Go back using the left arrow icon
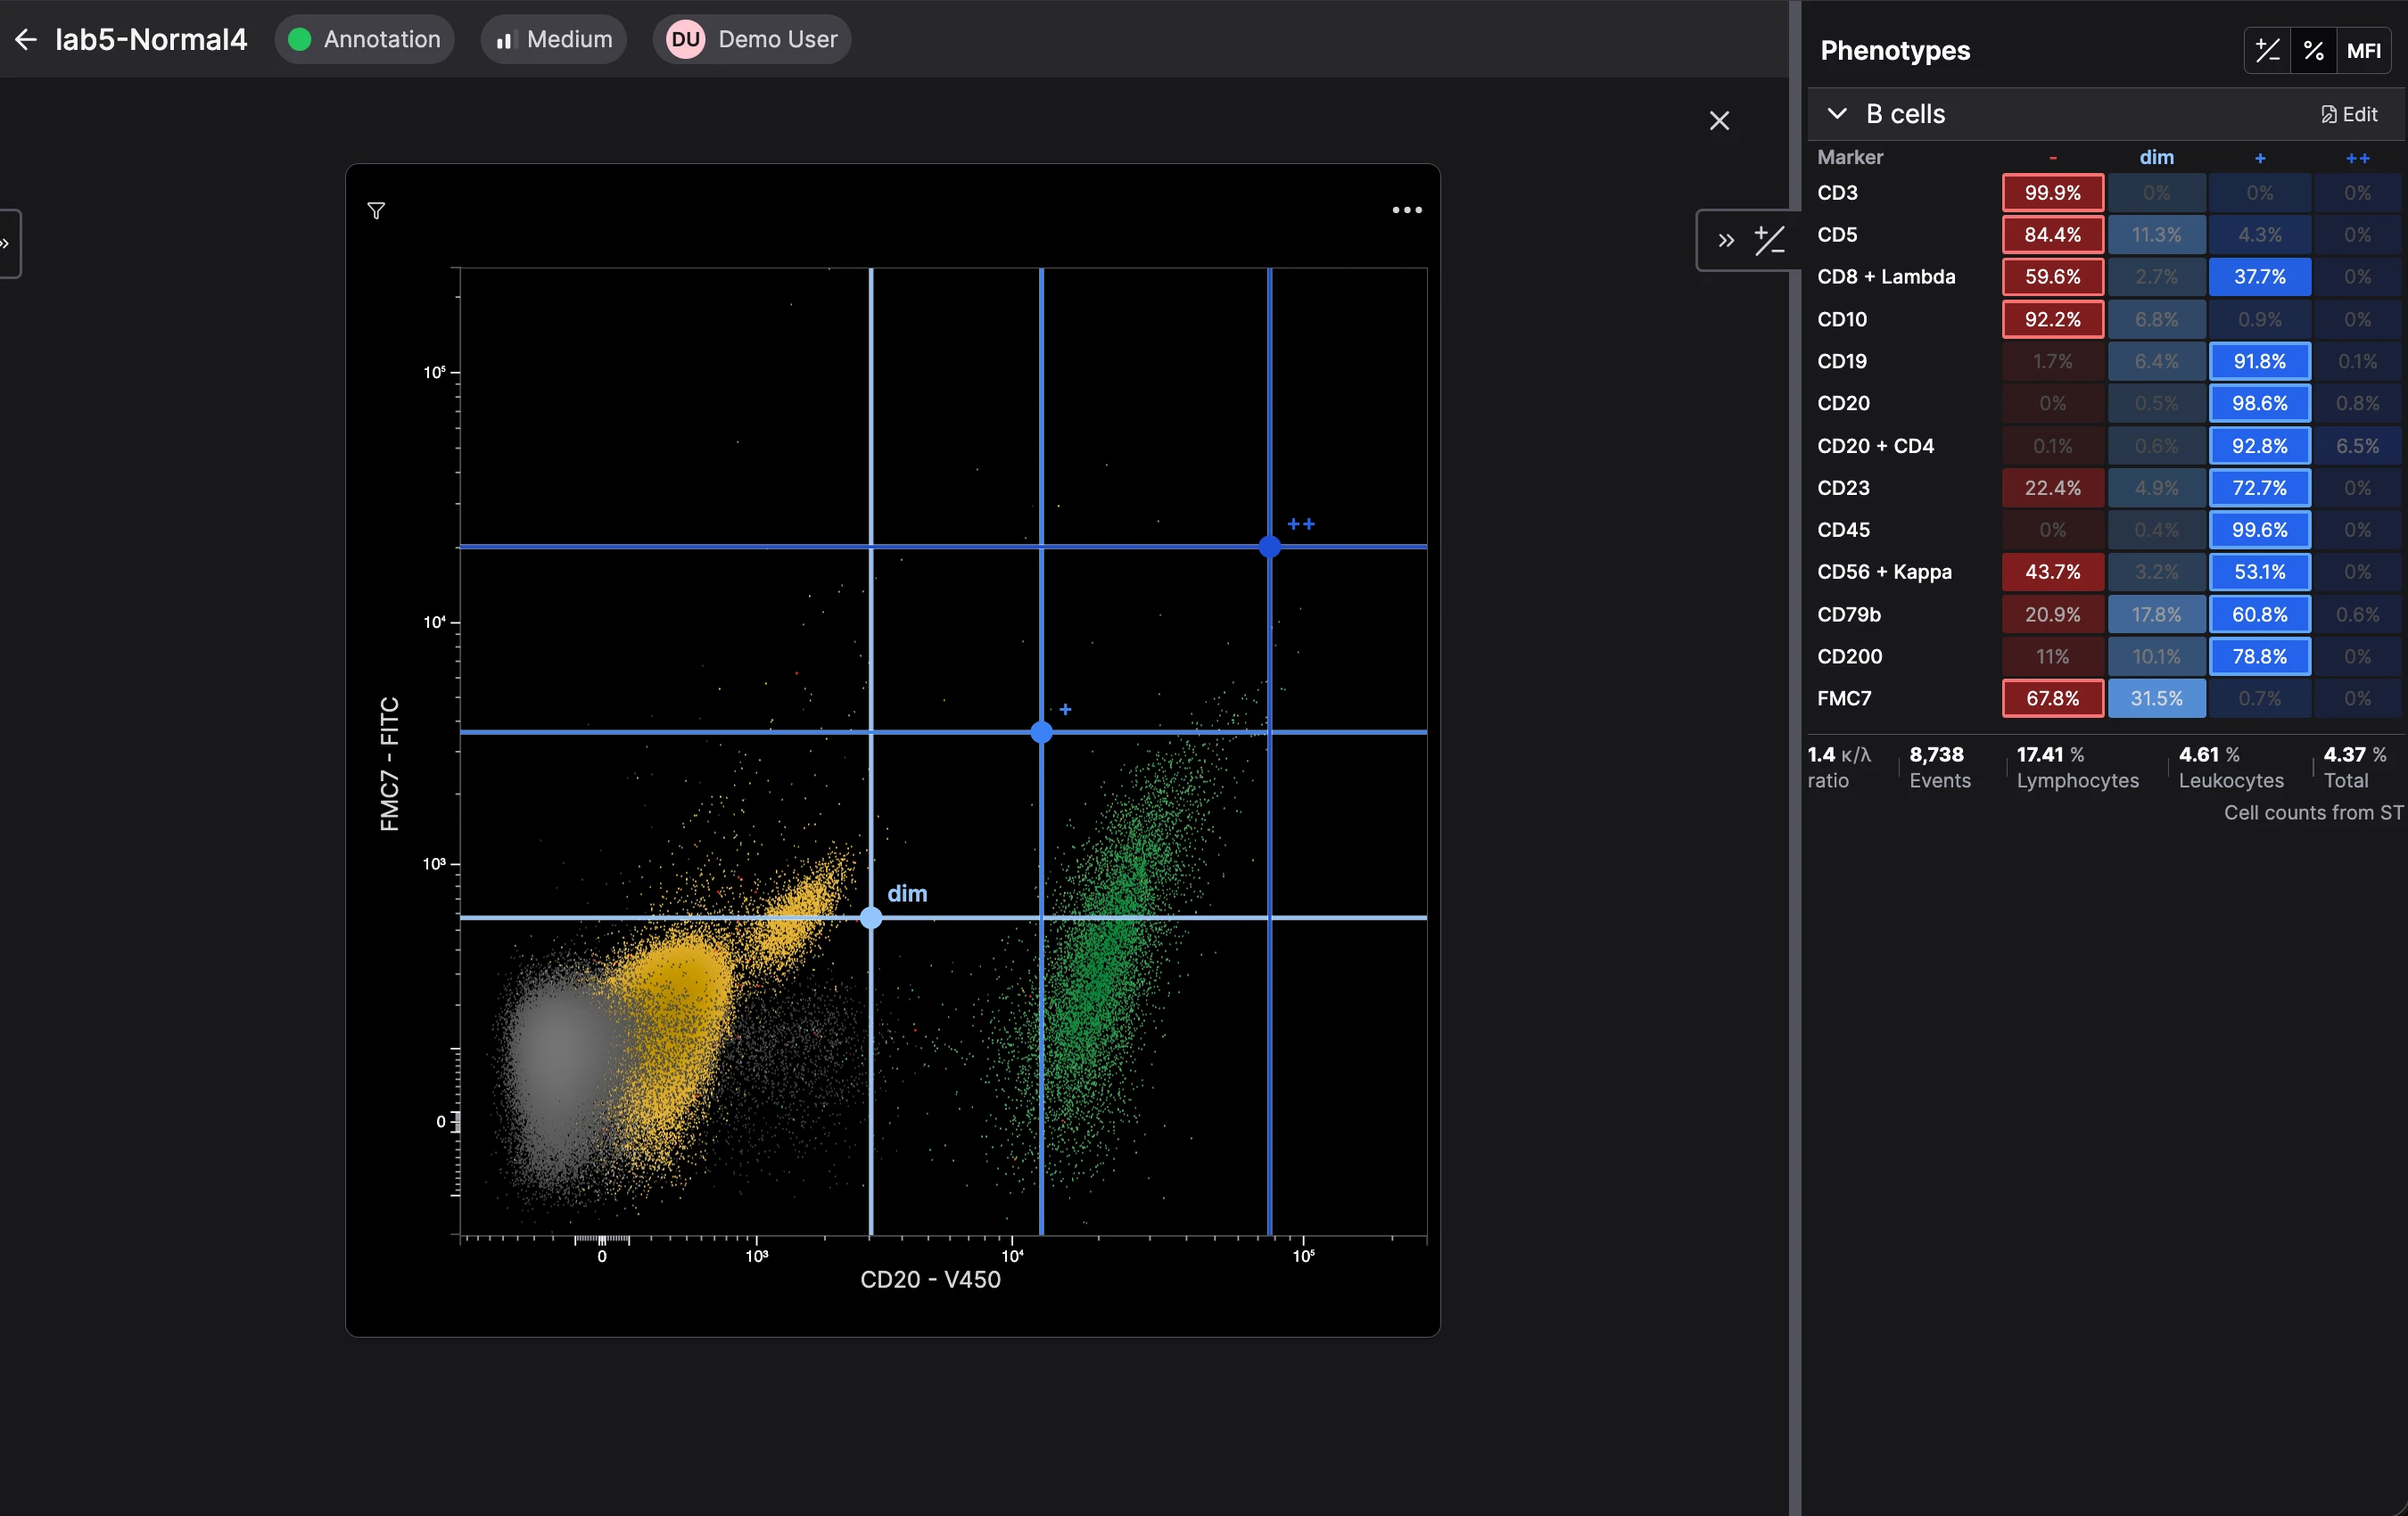 click(x=26, y=39)
